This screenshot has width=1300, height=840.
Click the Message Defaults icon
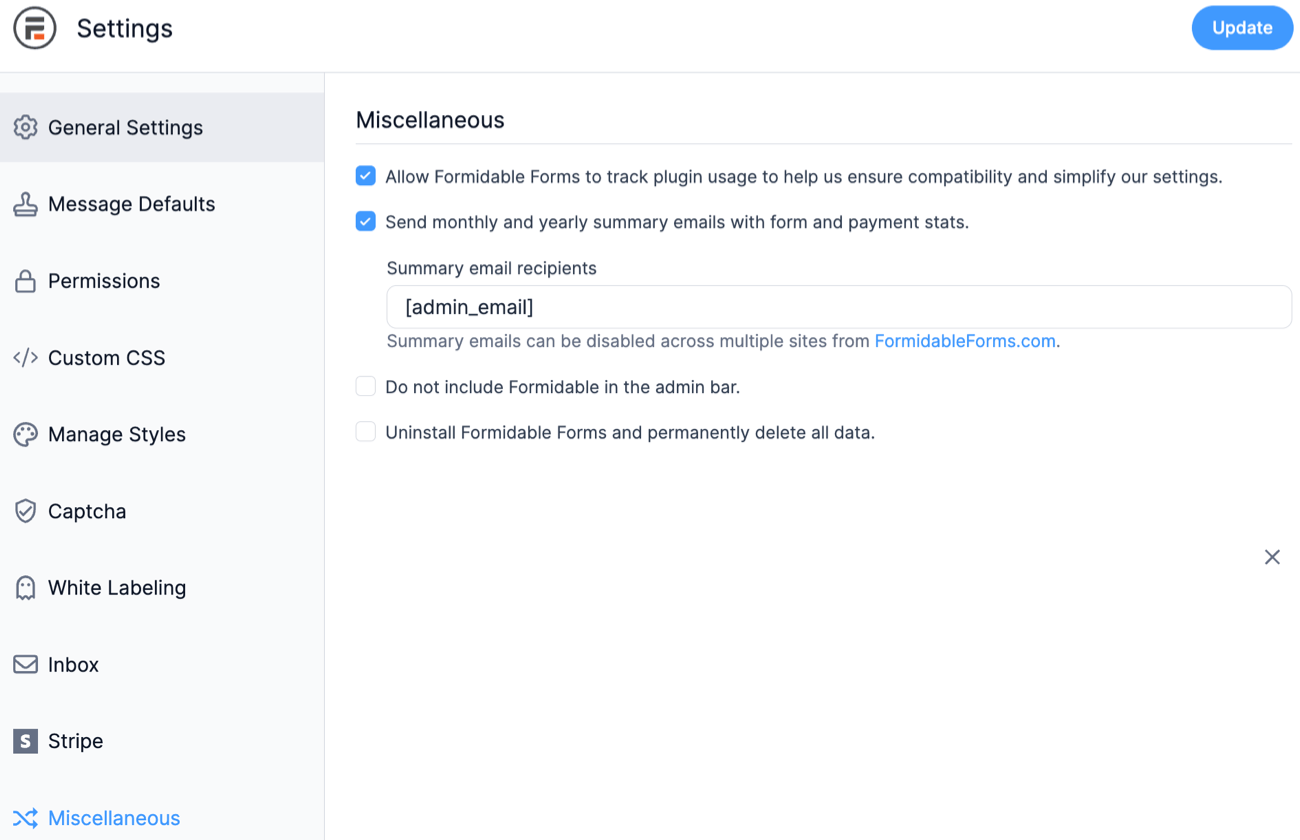point(25,203)
